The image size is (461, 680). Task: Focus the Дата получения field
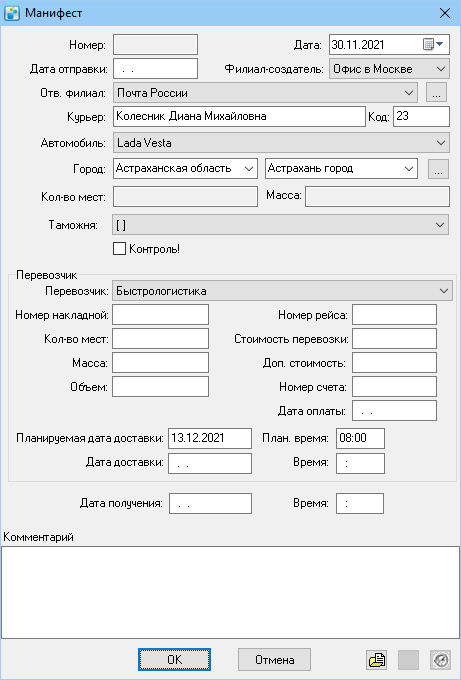click(x=210, y=503)
